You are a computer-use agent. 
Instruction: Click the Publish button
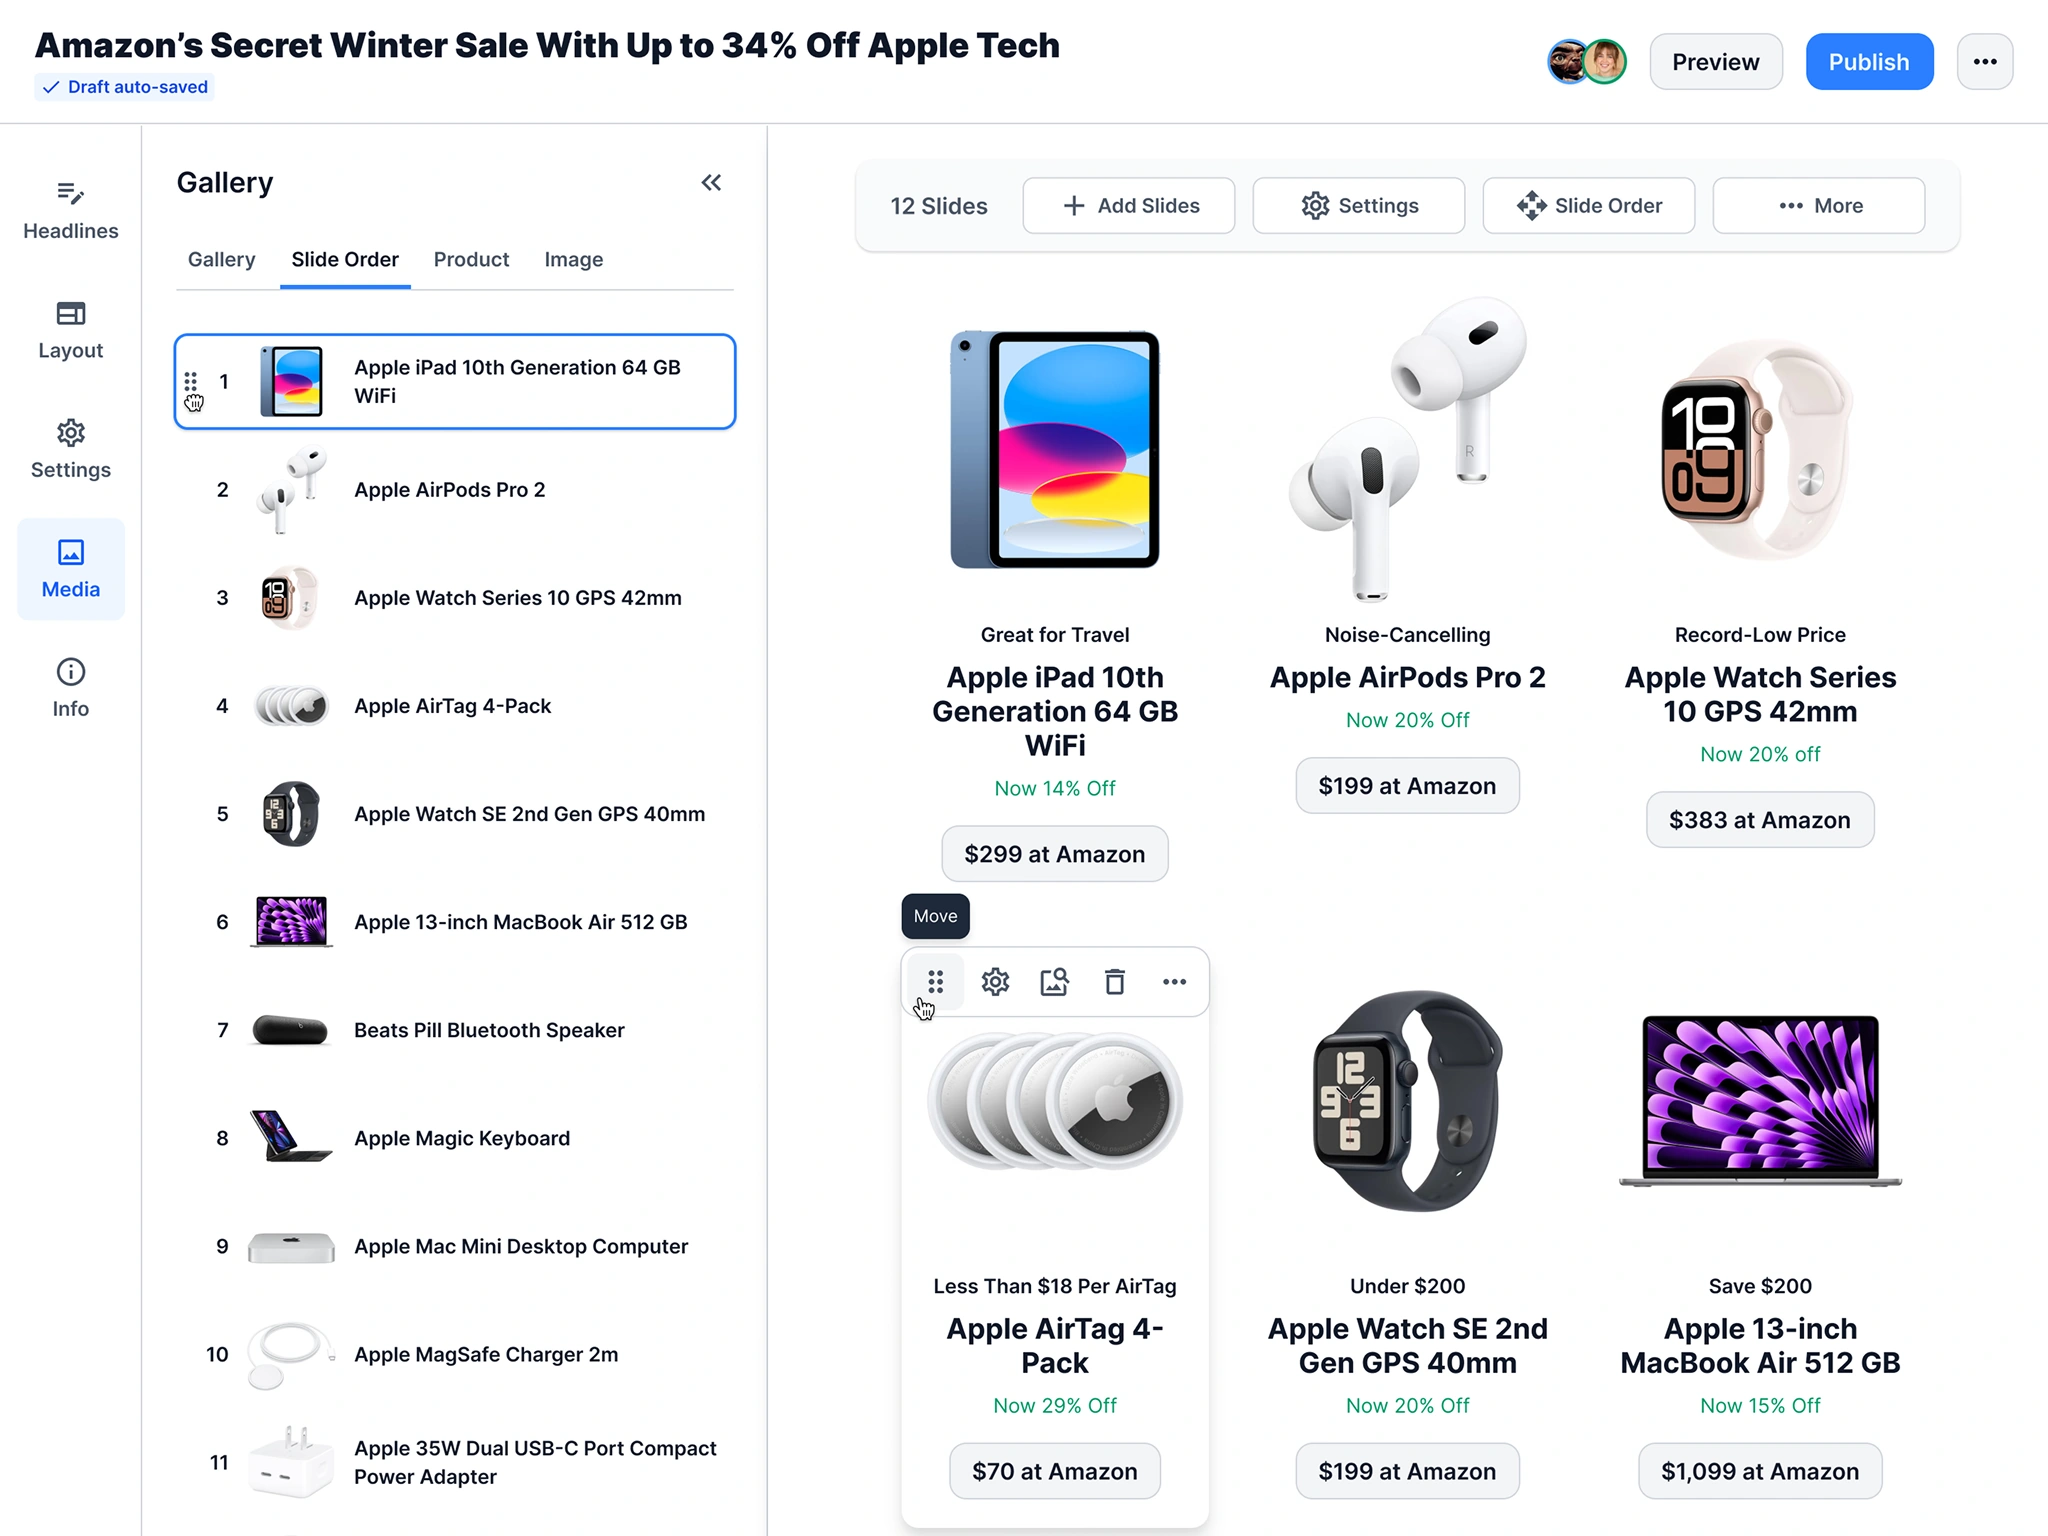pyautogui.click(x=1869, y=62)
